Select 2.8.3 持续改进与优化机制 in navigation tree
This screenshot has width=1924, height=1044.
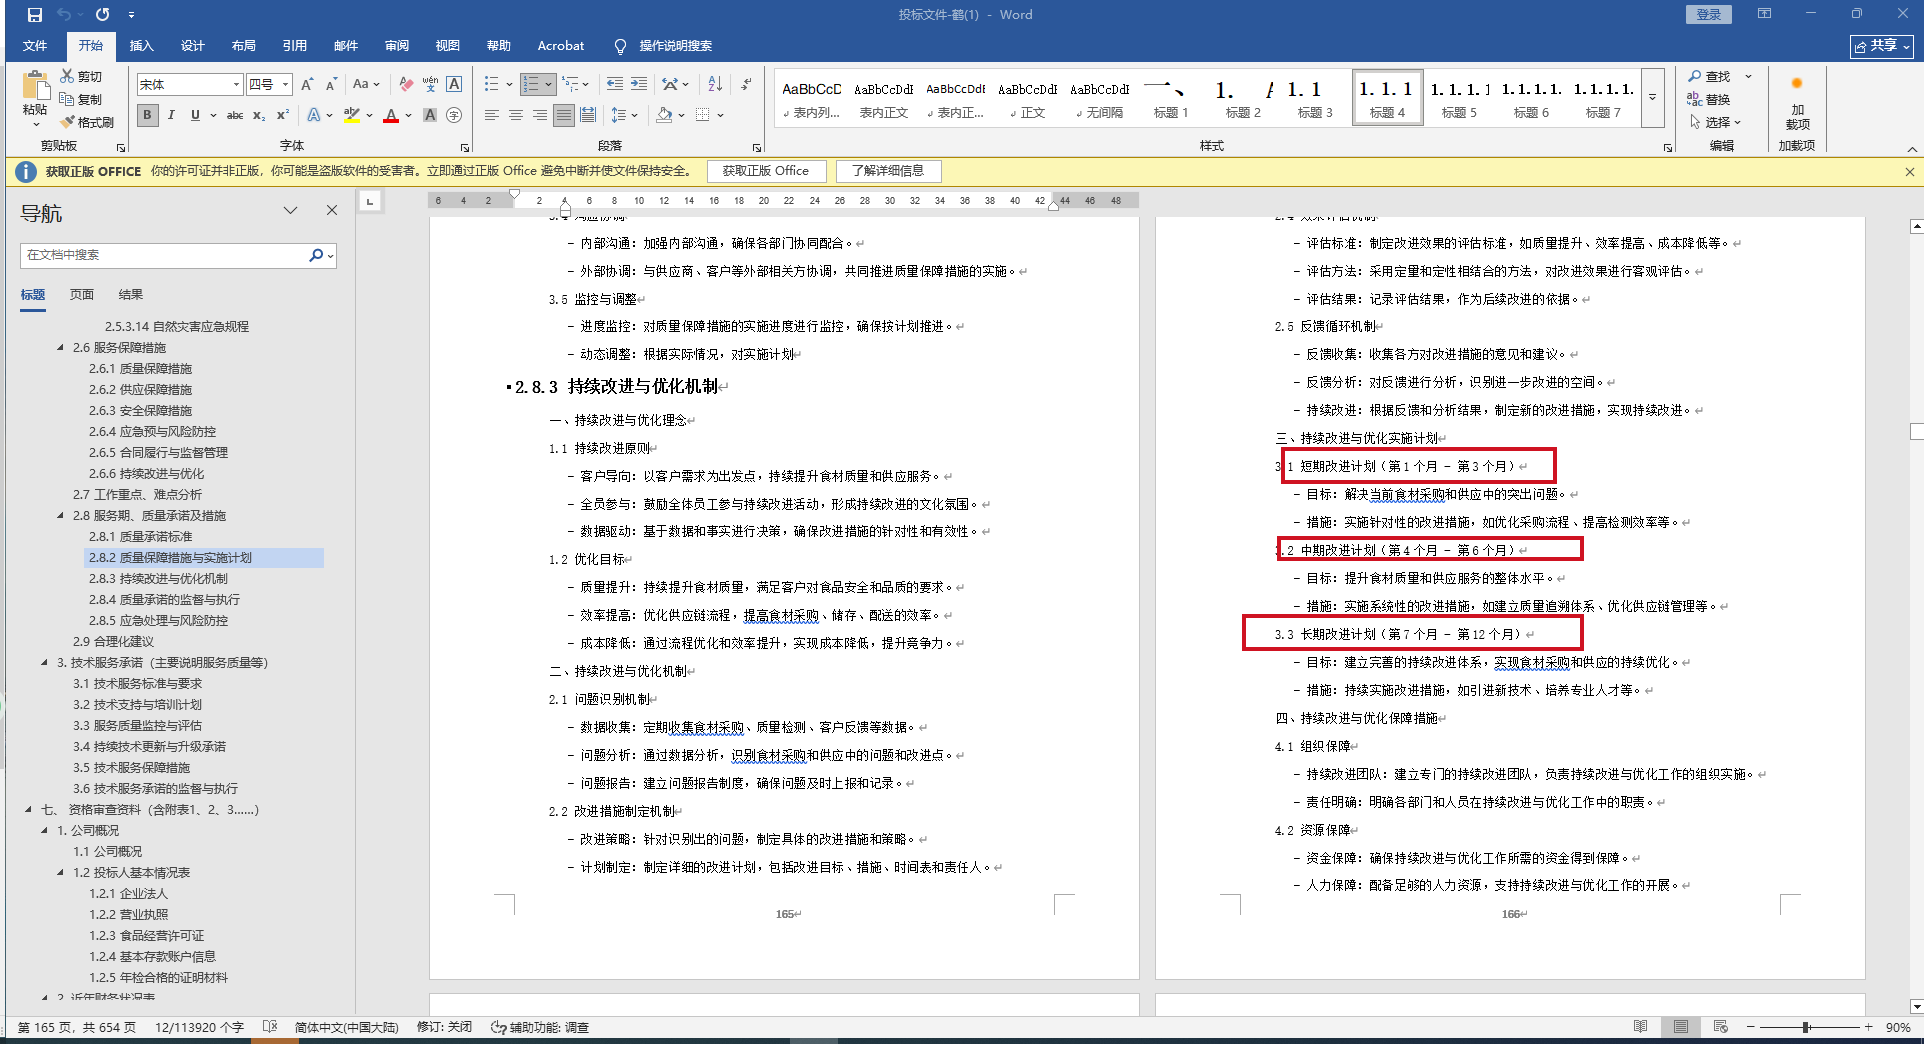(158, 579)
